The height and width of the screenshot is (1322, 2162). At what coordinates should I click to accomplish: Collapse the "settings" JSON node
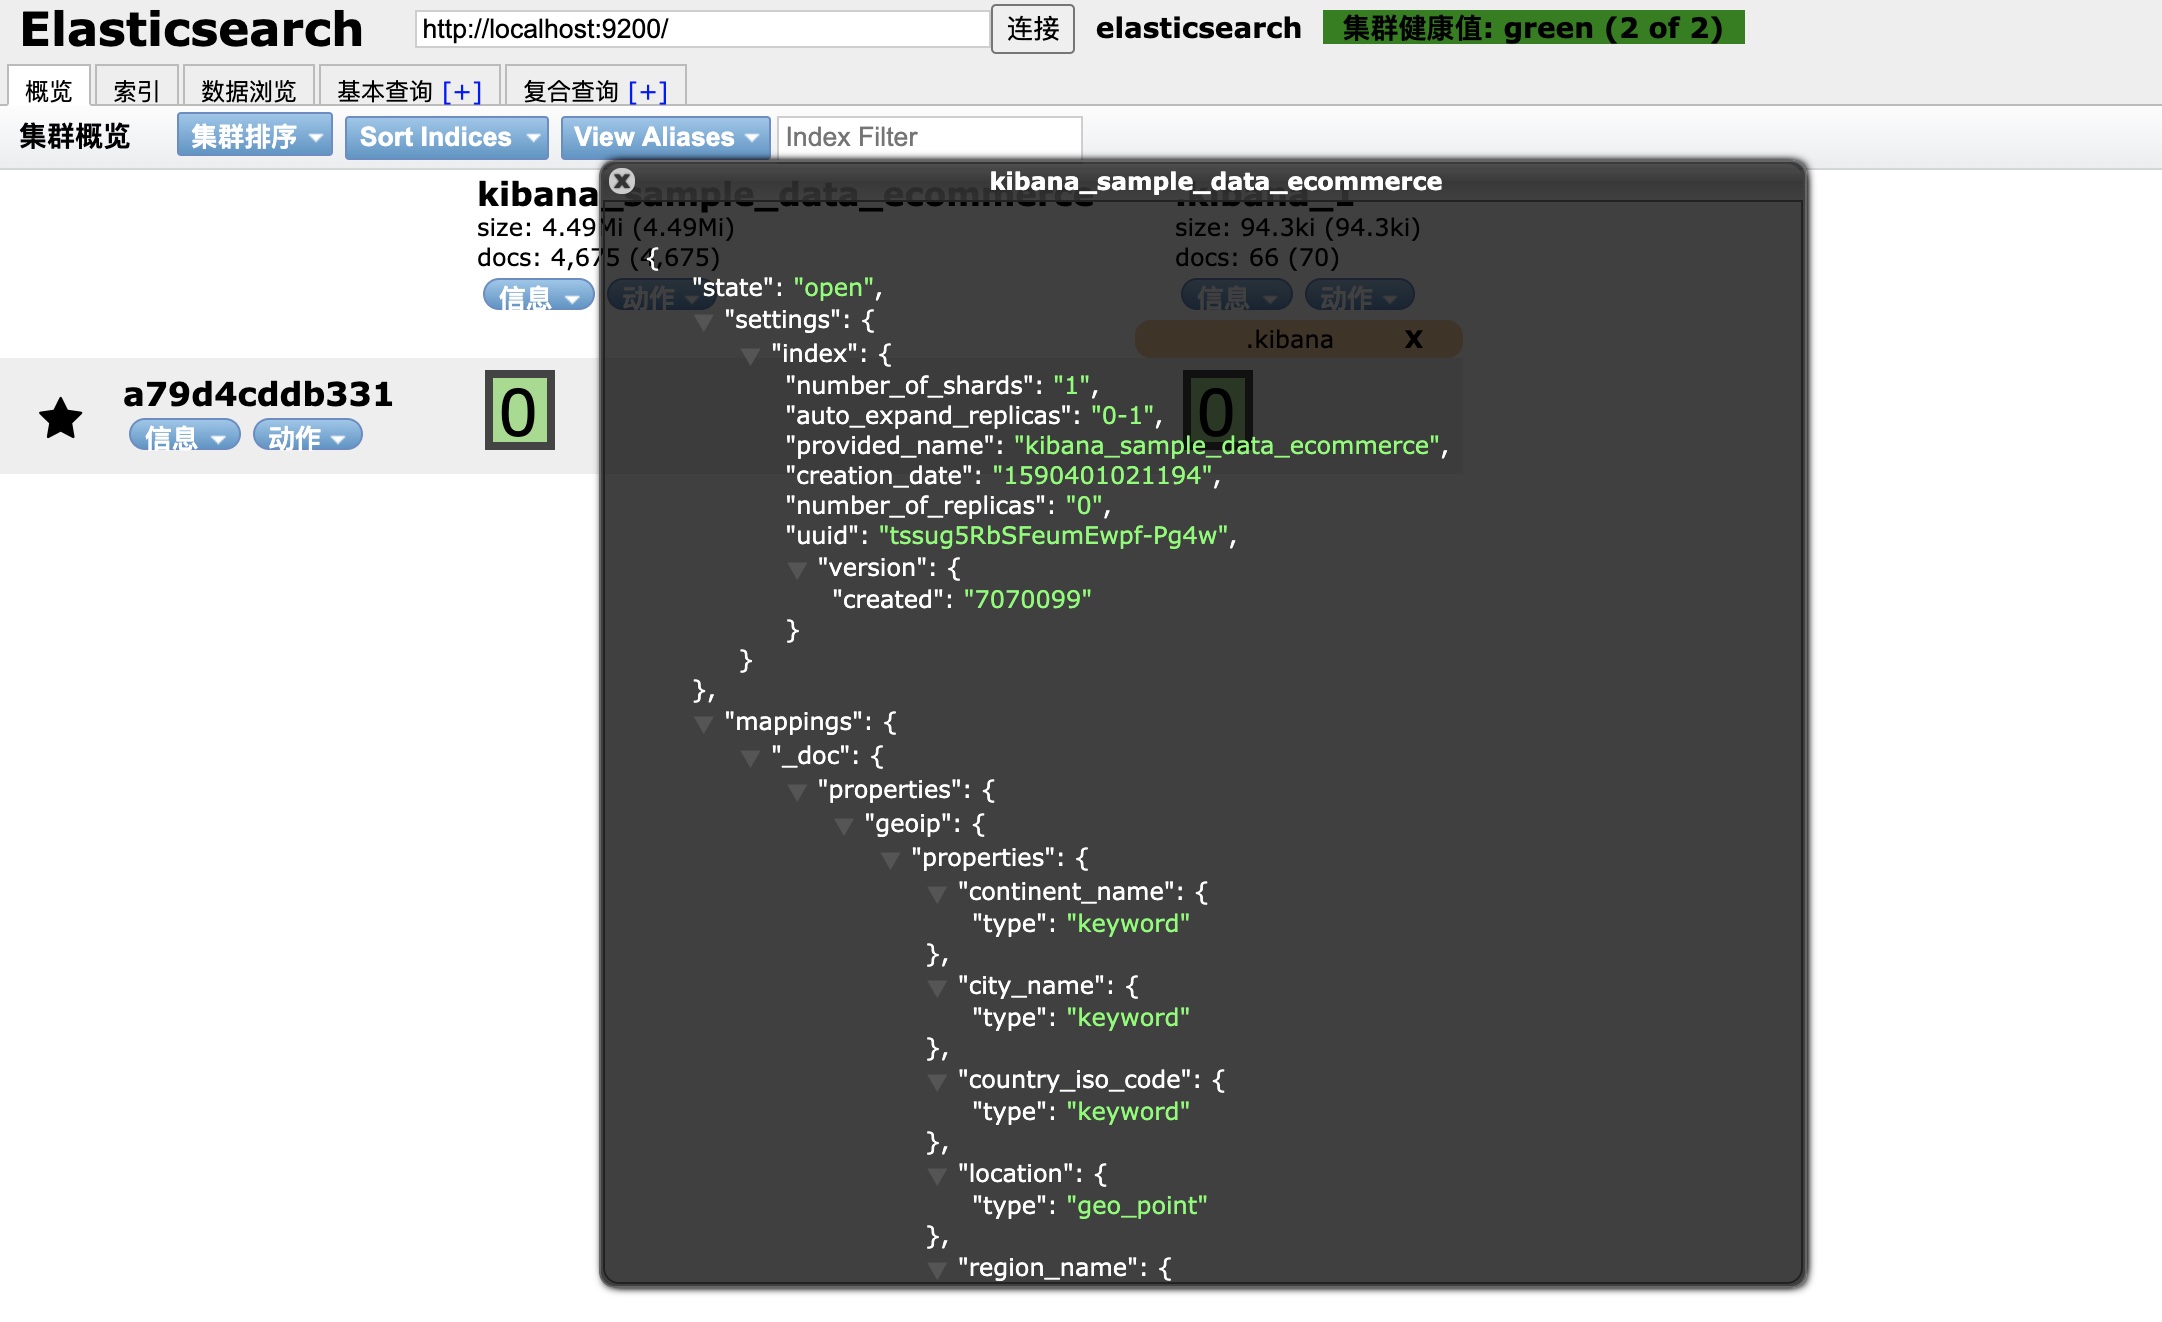703,322
